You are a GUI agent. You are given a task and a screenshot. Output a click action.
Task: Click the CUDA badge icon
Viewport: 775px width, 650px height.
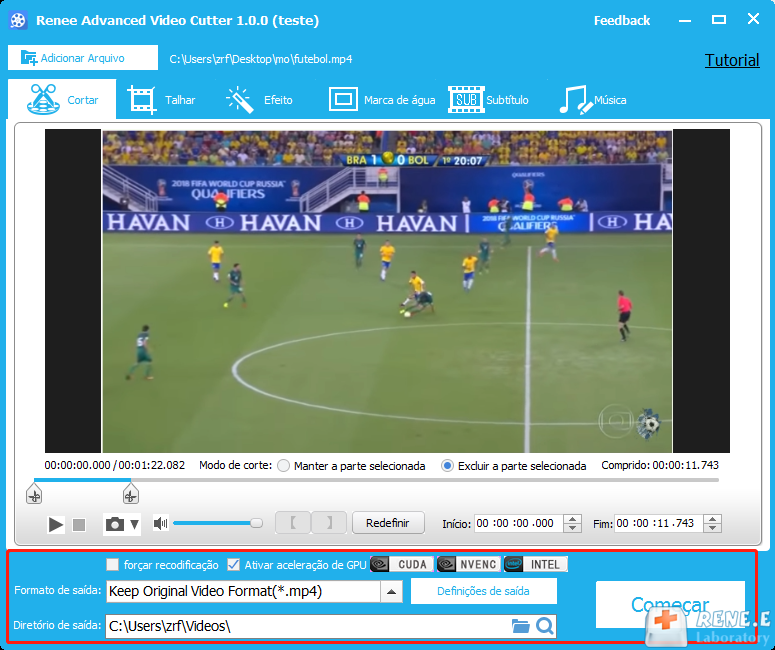(402, 564)
